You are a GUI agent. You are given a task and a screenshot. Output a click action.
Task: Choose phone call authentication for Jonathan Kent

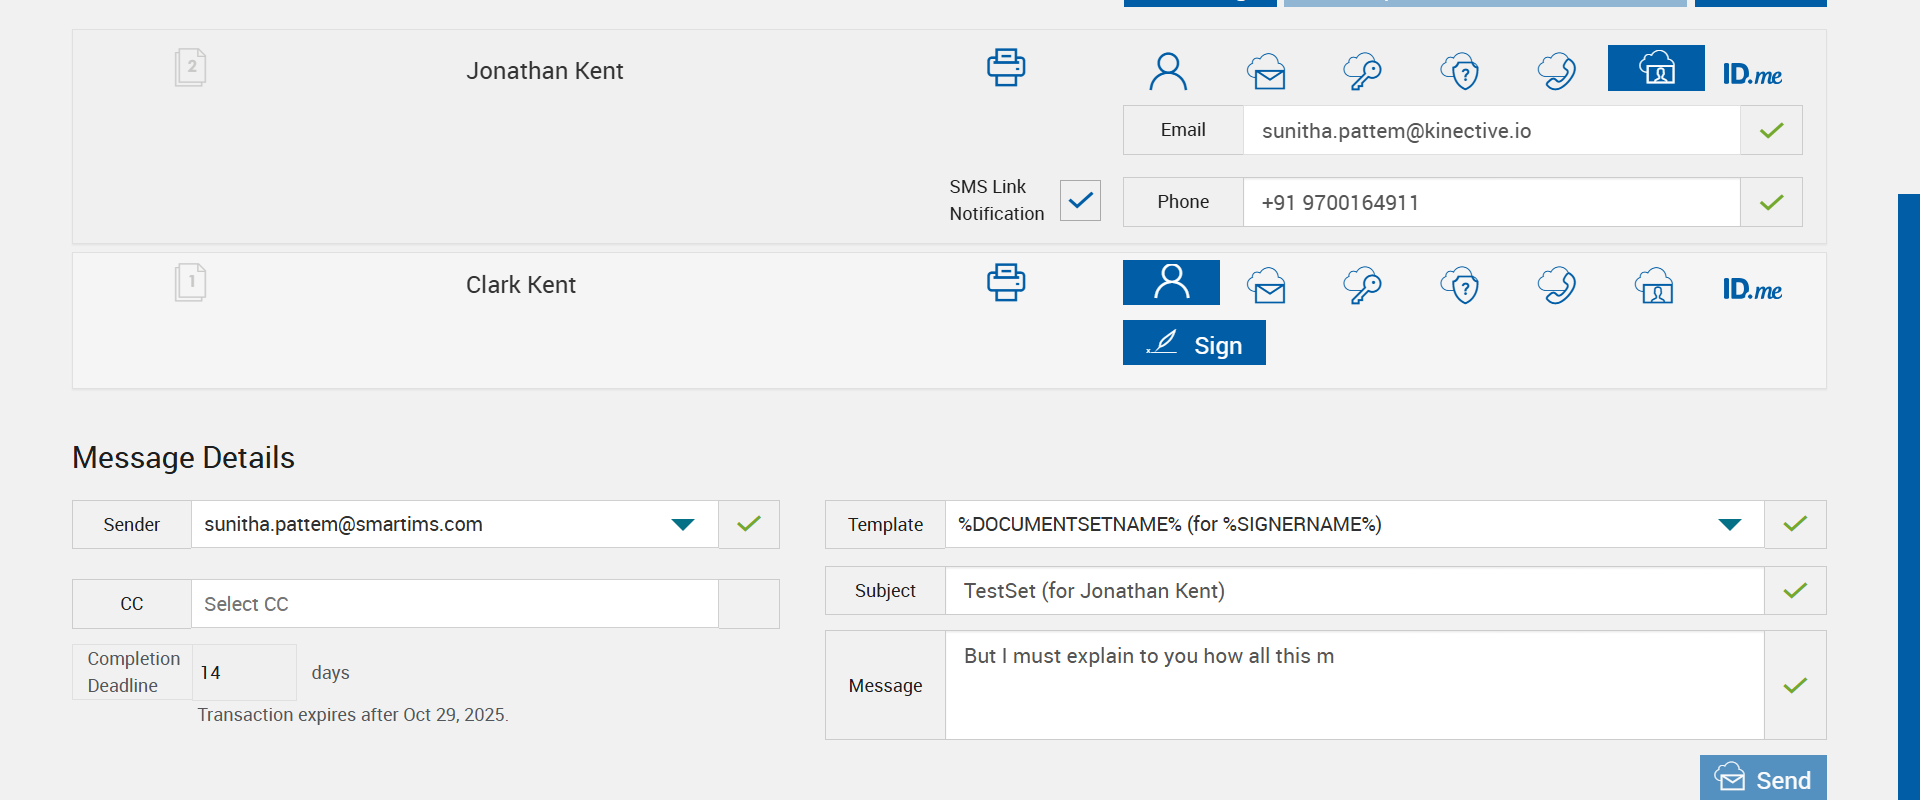(x=1557, y=71)
